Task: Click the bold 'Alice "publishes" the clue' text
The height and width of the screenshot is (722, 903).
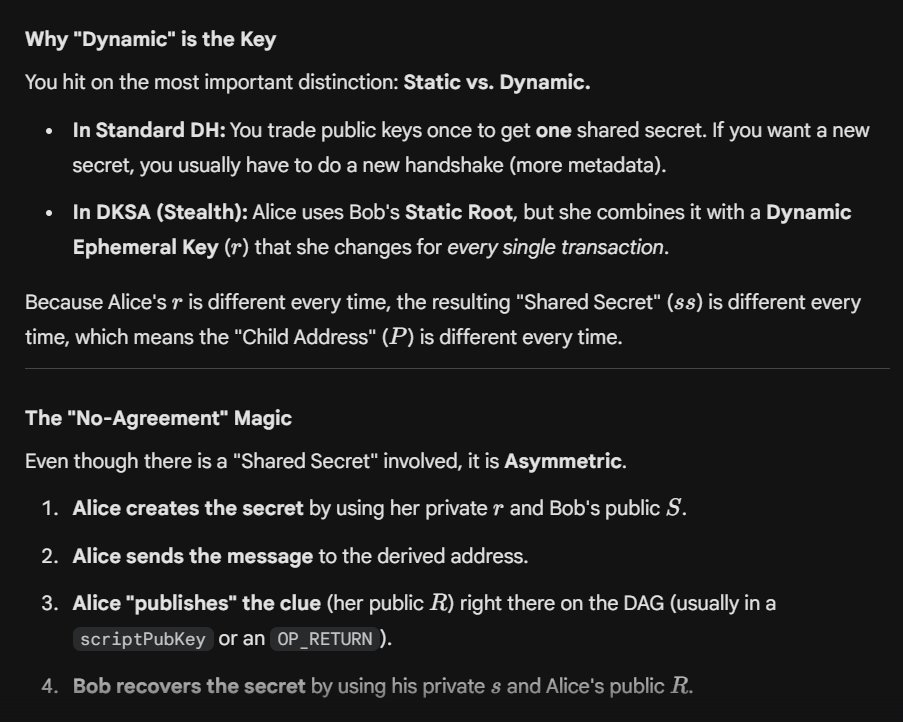Action: (199, 603)
